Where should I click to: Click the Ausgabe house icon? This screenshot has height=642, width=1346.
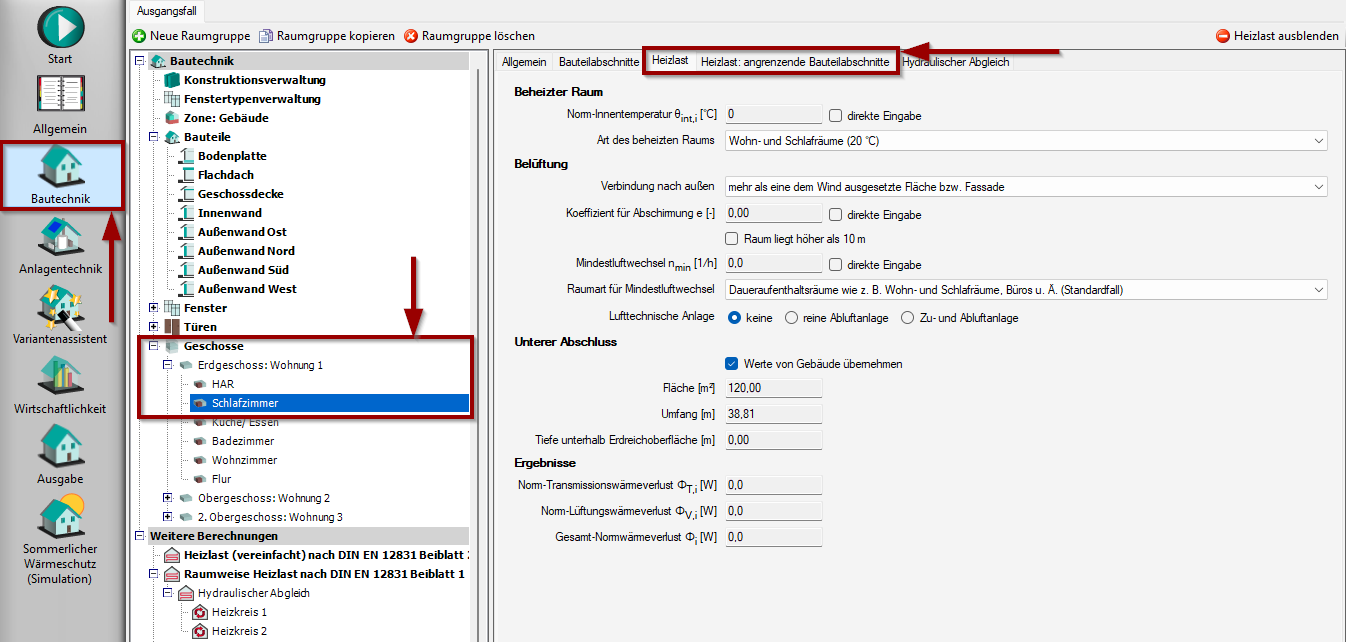tap(61, 448)
